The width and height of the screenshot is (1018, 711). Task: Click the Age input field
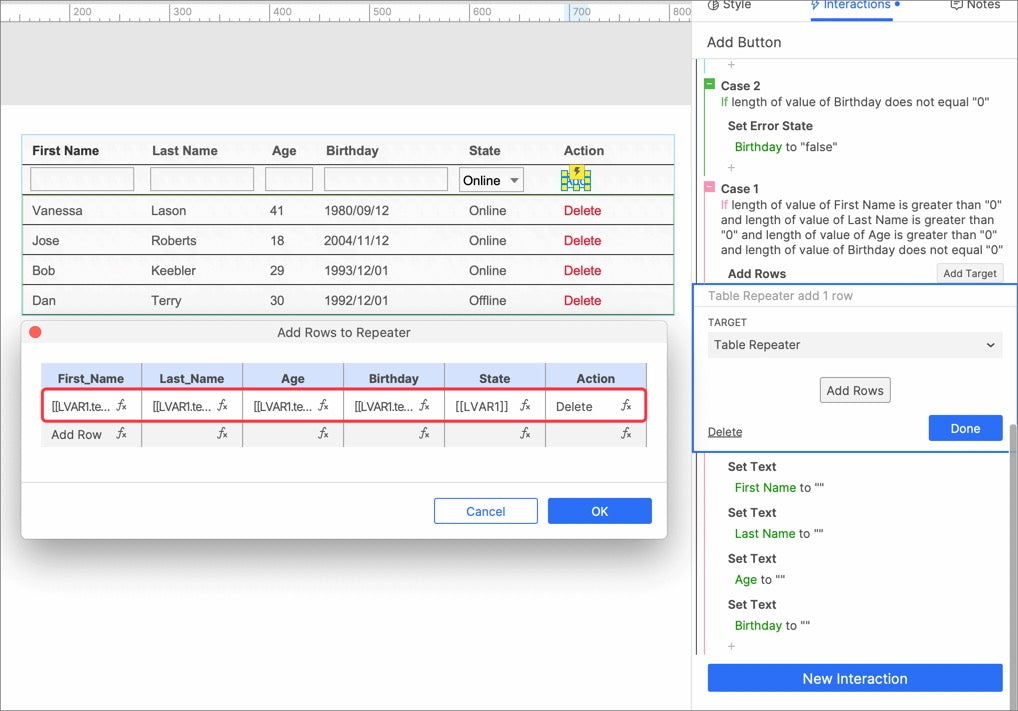pos(289,179)
